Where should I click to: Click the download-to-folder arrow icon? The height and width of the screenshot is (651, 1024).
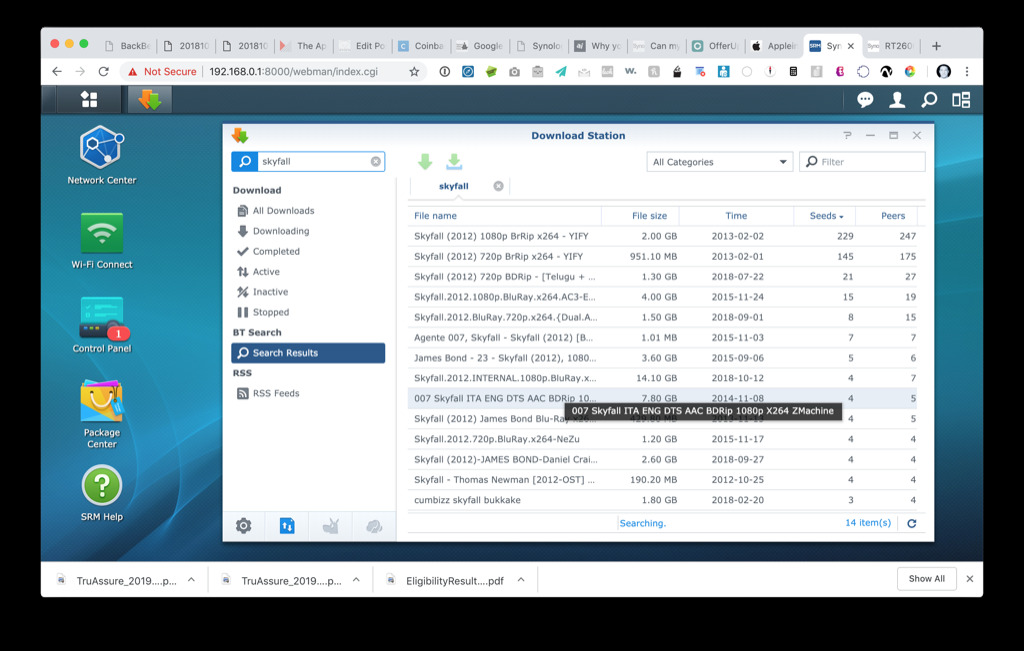point(454,161)
